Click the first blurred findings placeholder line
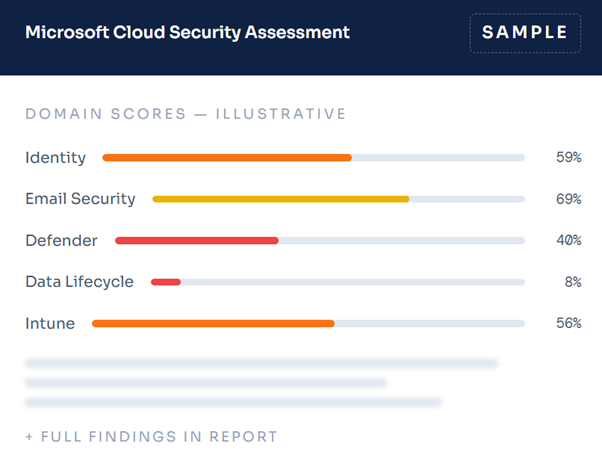The width and height of the screenshot is (602, 467). (261, 363)
